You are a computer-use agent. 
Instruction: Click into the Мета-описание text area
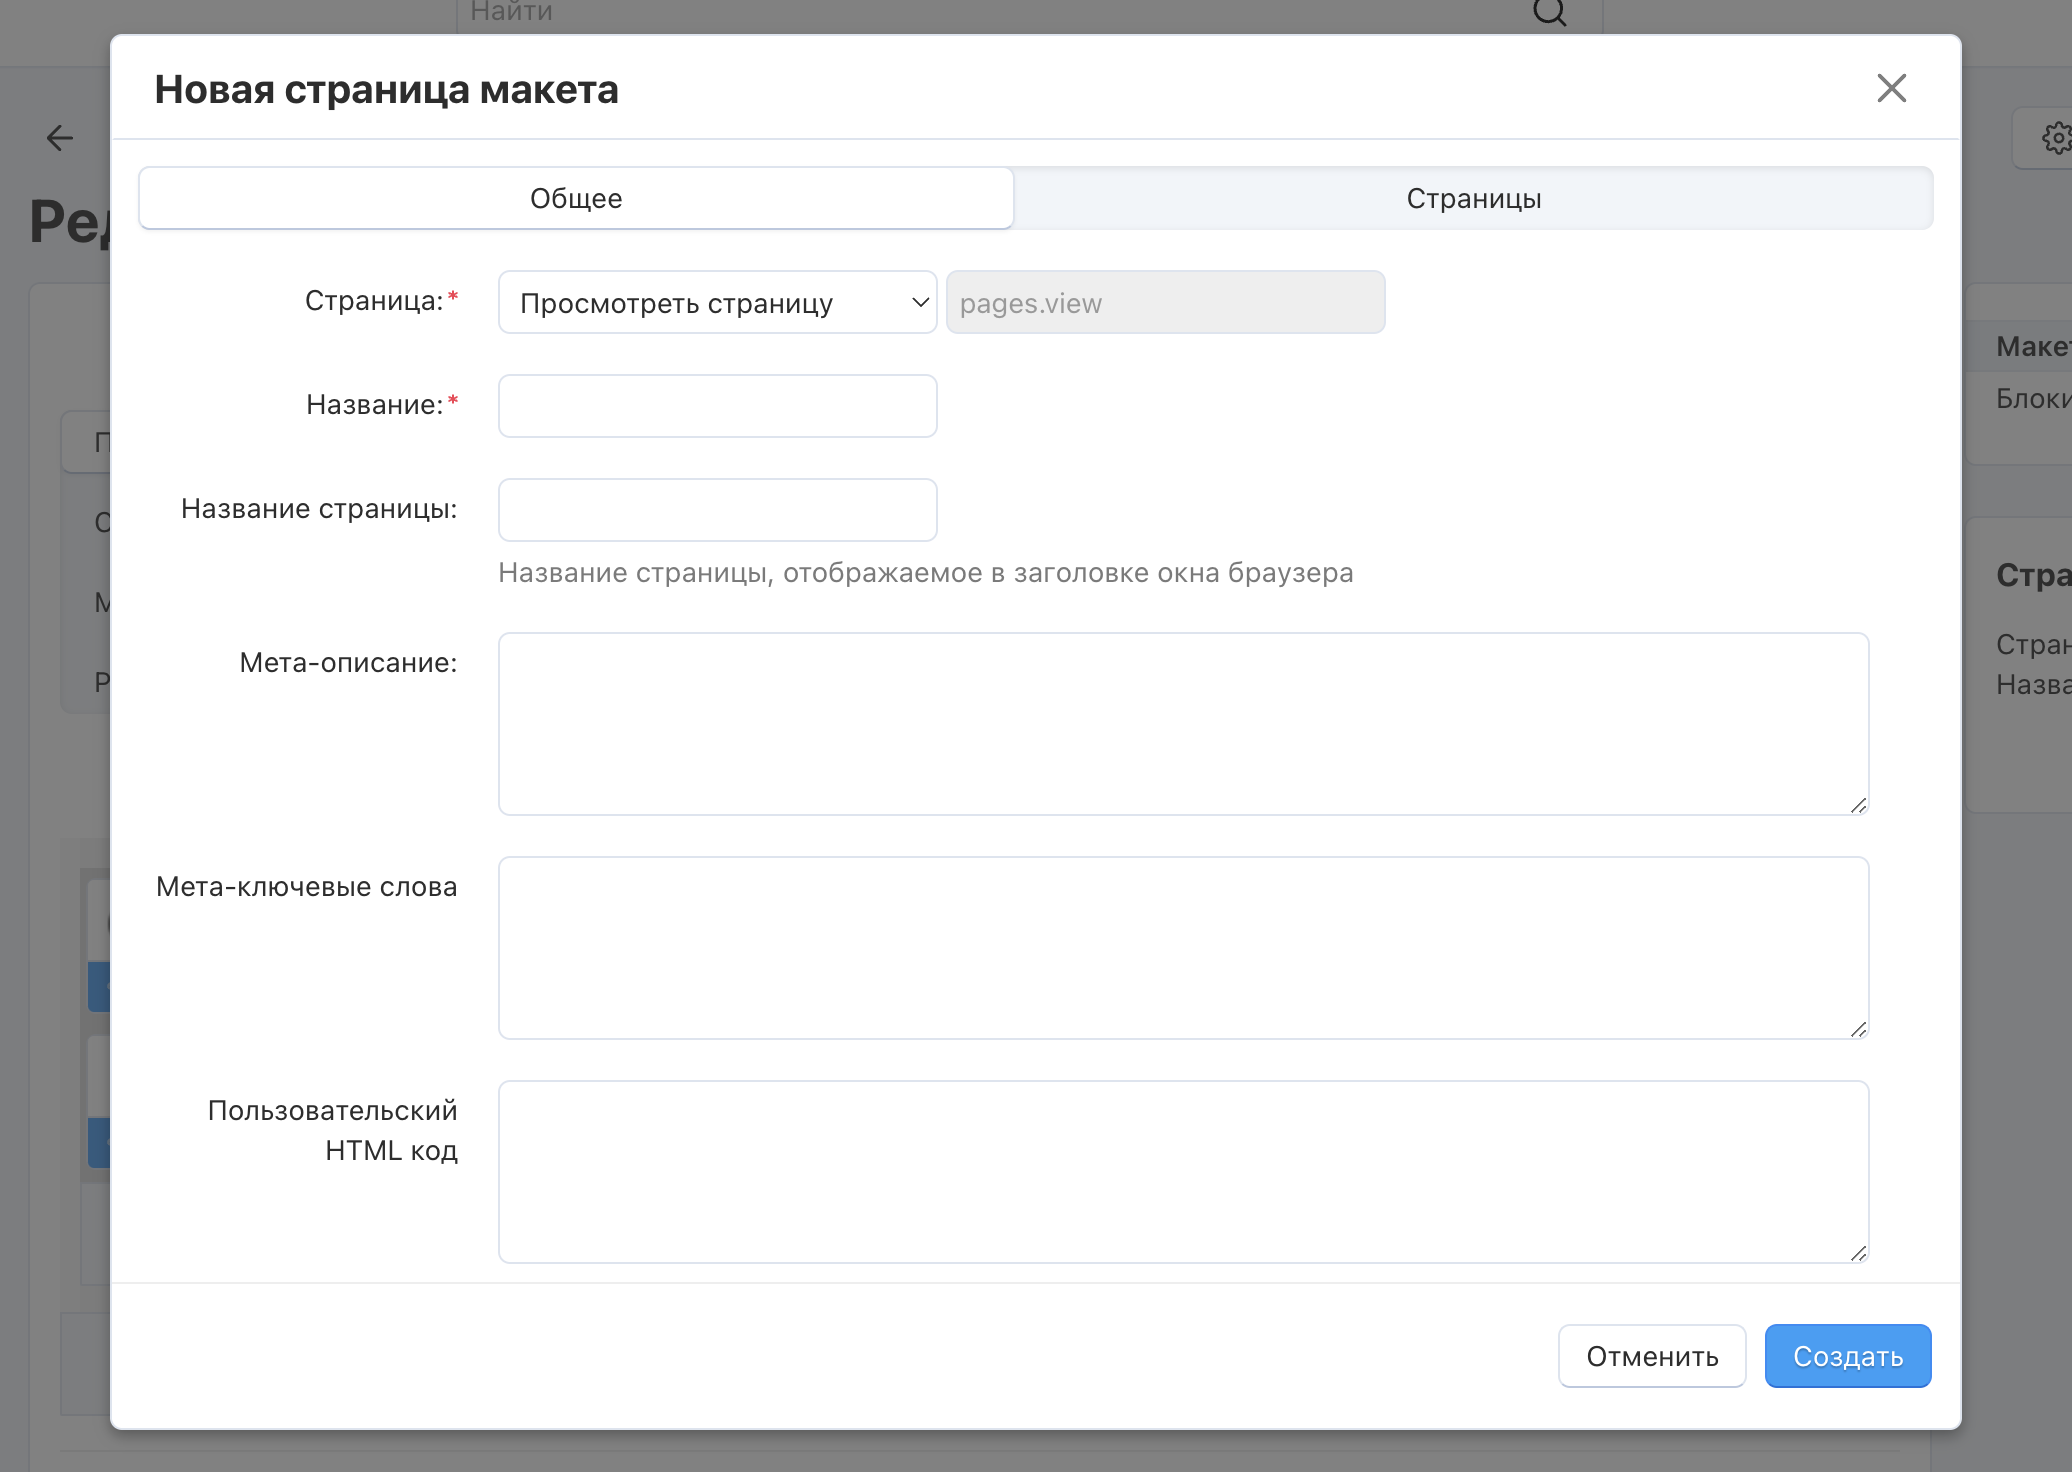pyautogui.click(x=1182, y=724)
